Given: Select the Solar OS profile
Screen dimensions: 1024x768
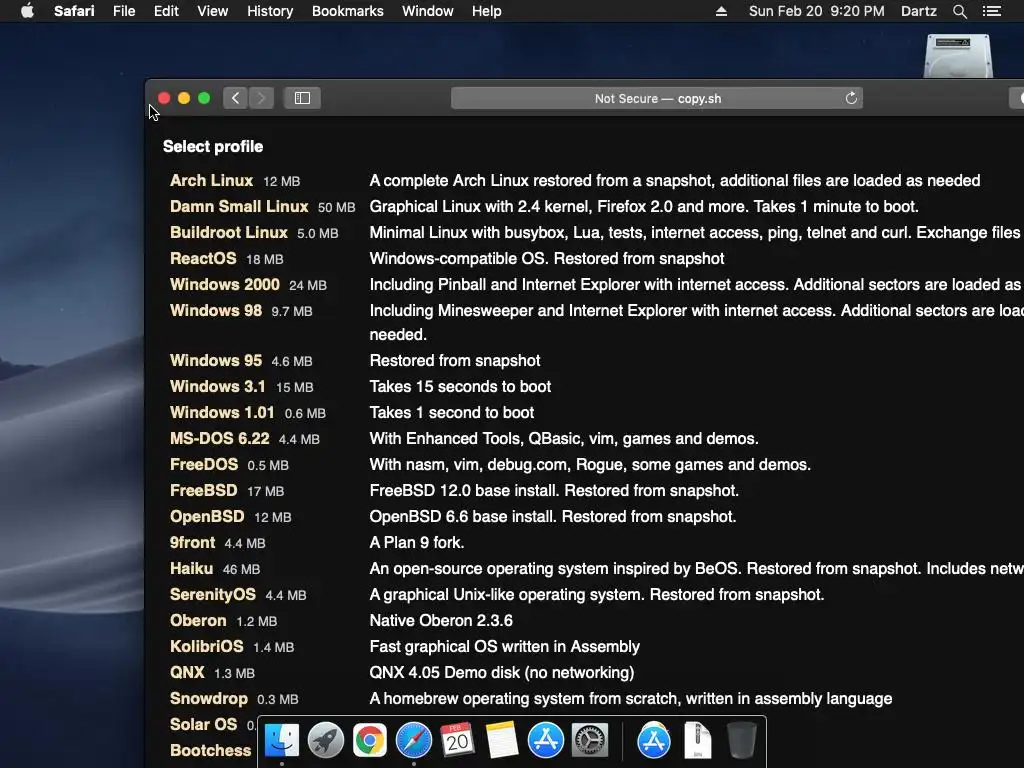Looking at the screenshot, I should pyautogui.click(x=203, y=725).
